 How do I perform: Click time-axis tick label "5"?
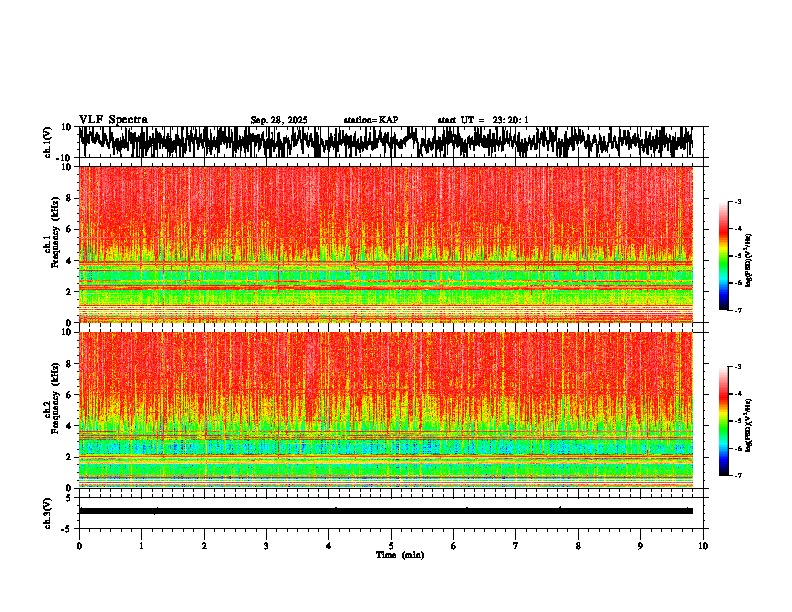391,546
